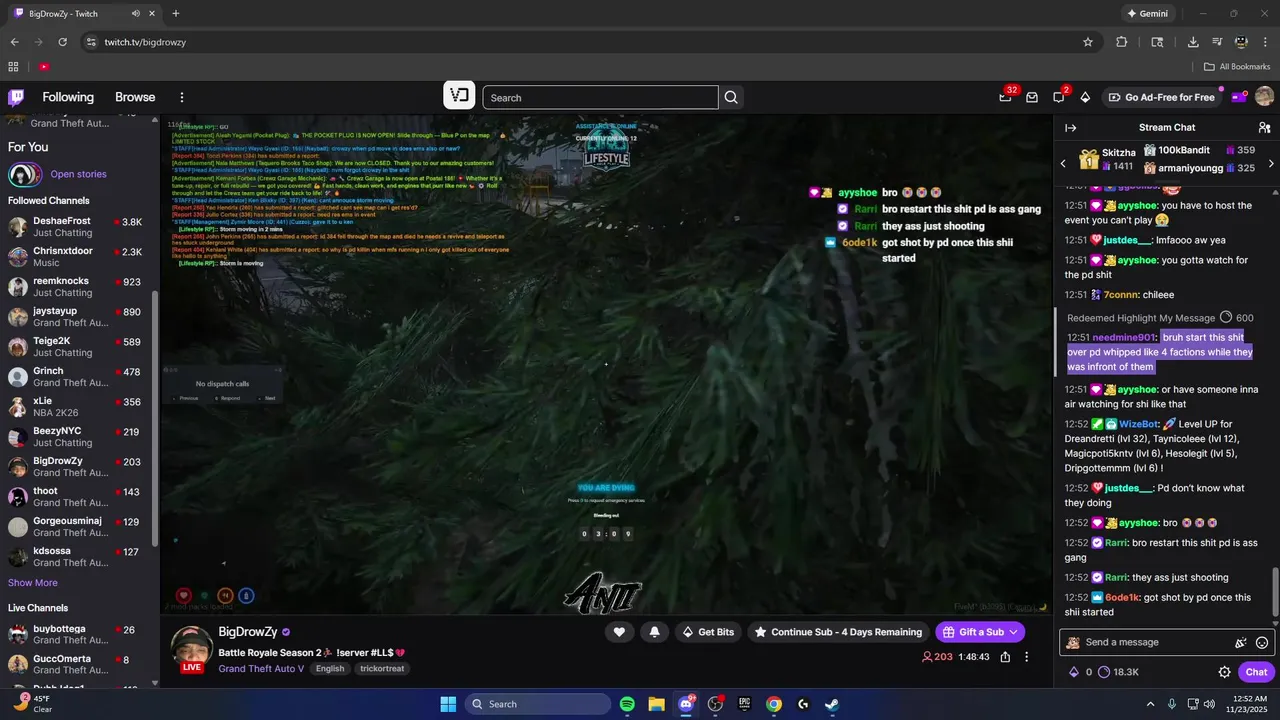Click the English tag
Image resolution: width=1280 pixels, height=720 pixels.
(330, 669)
